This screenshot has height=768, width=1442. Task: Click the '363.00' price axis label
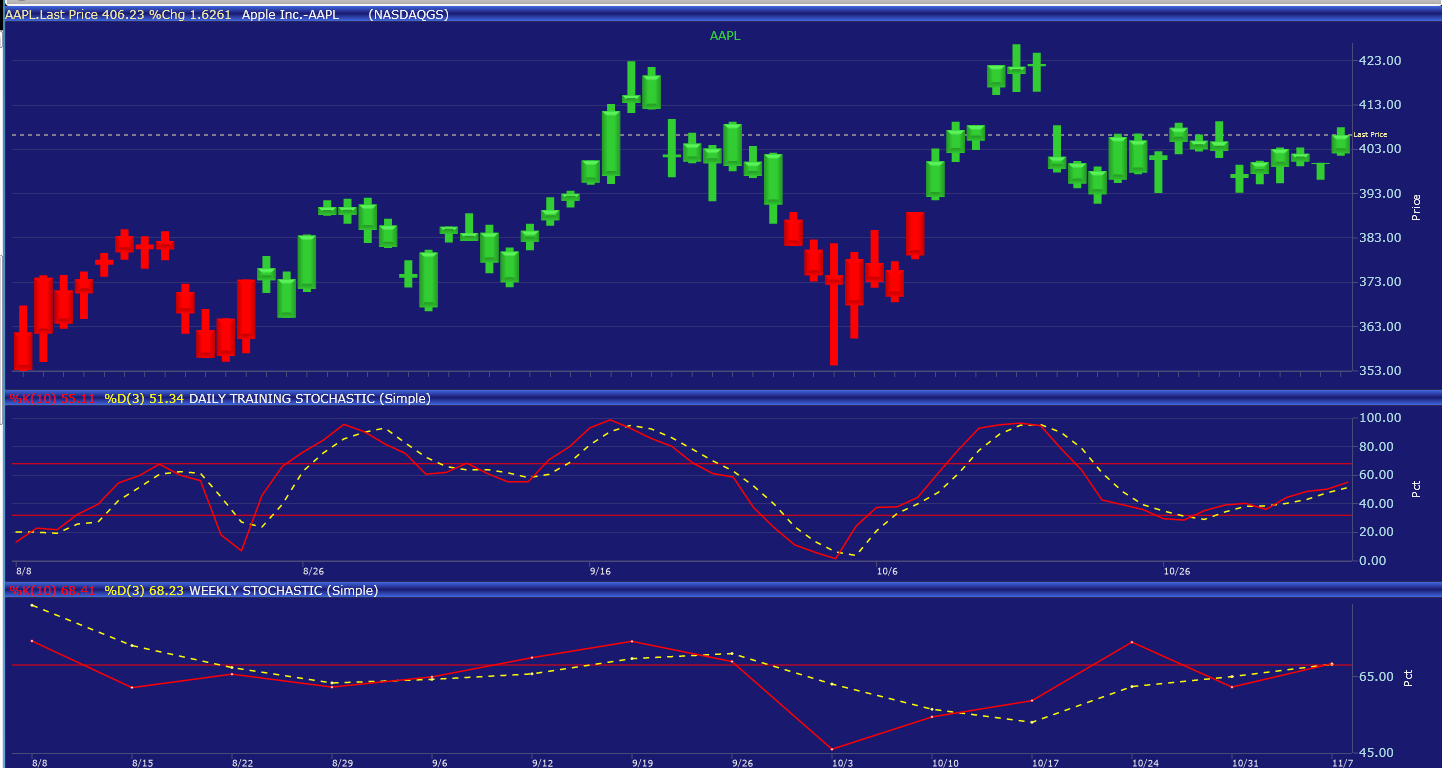pos(1381,327)
